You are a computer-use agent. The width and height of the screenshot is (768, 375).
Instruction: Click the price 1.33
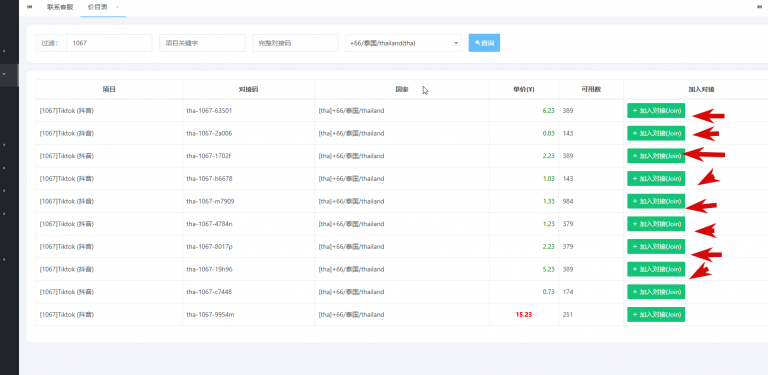tap(549, 201)
